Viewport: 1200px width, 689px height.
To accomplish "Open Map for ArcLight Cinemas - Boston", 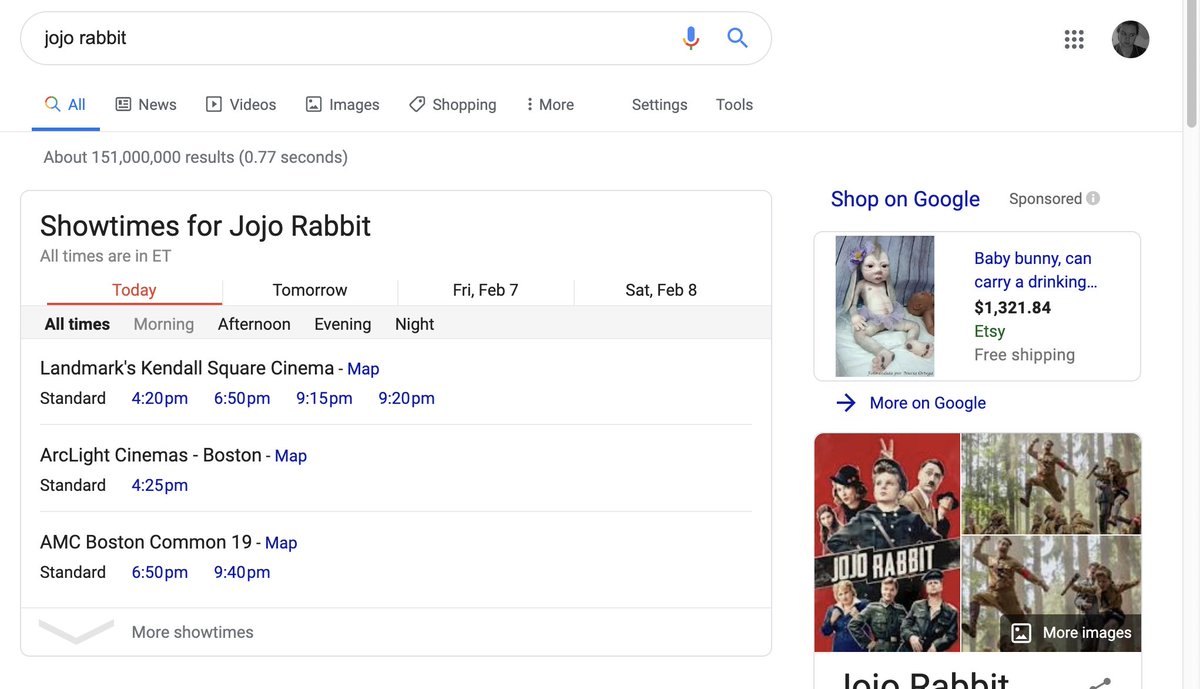I will point(291,456).
